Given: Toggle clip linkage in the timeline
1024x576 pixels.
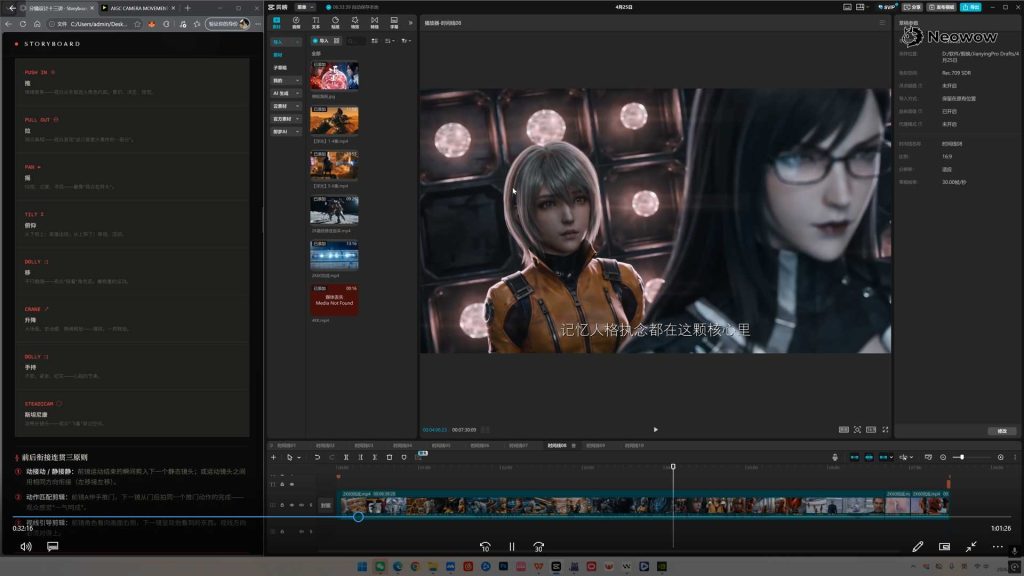Looking at the screenshot, I should point(883,457).
